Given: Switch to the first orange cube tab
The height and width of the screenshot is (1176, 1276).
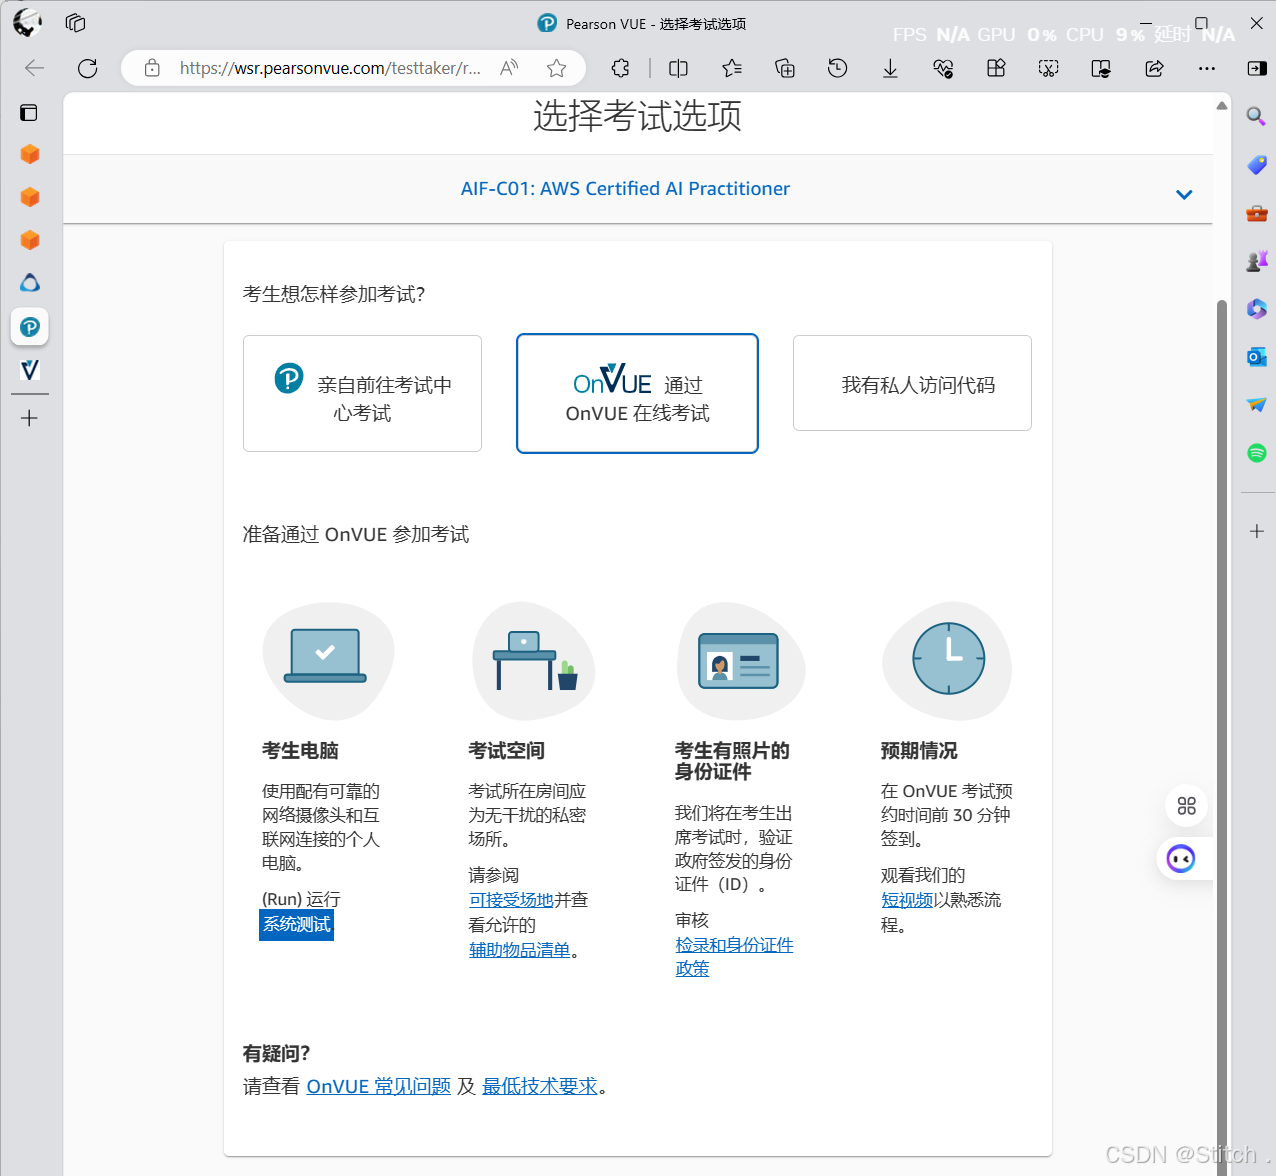Looking at the screenshot, I should pyautogui.click(x=30, y=154).
